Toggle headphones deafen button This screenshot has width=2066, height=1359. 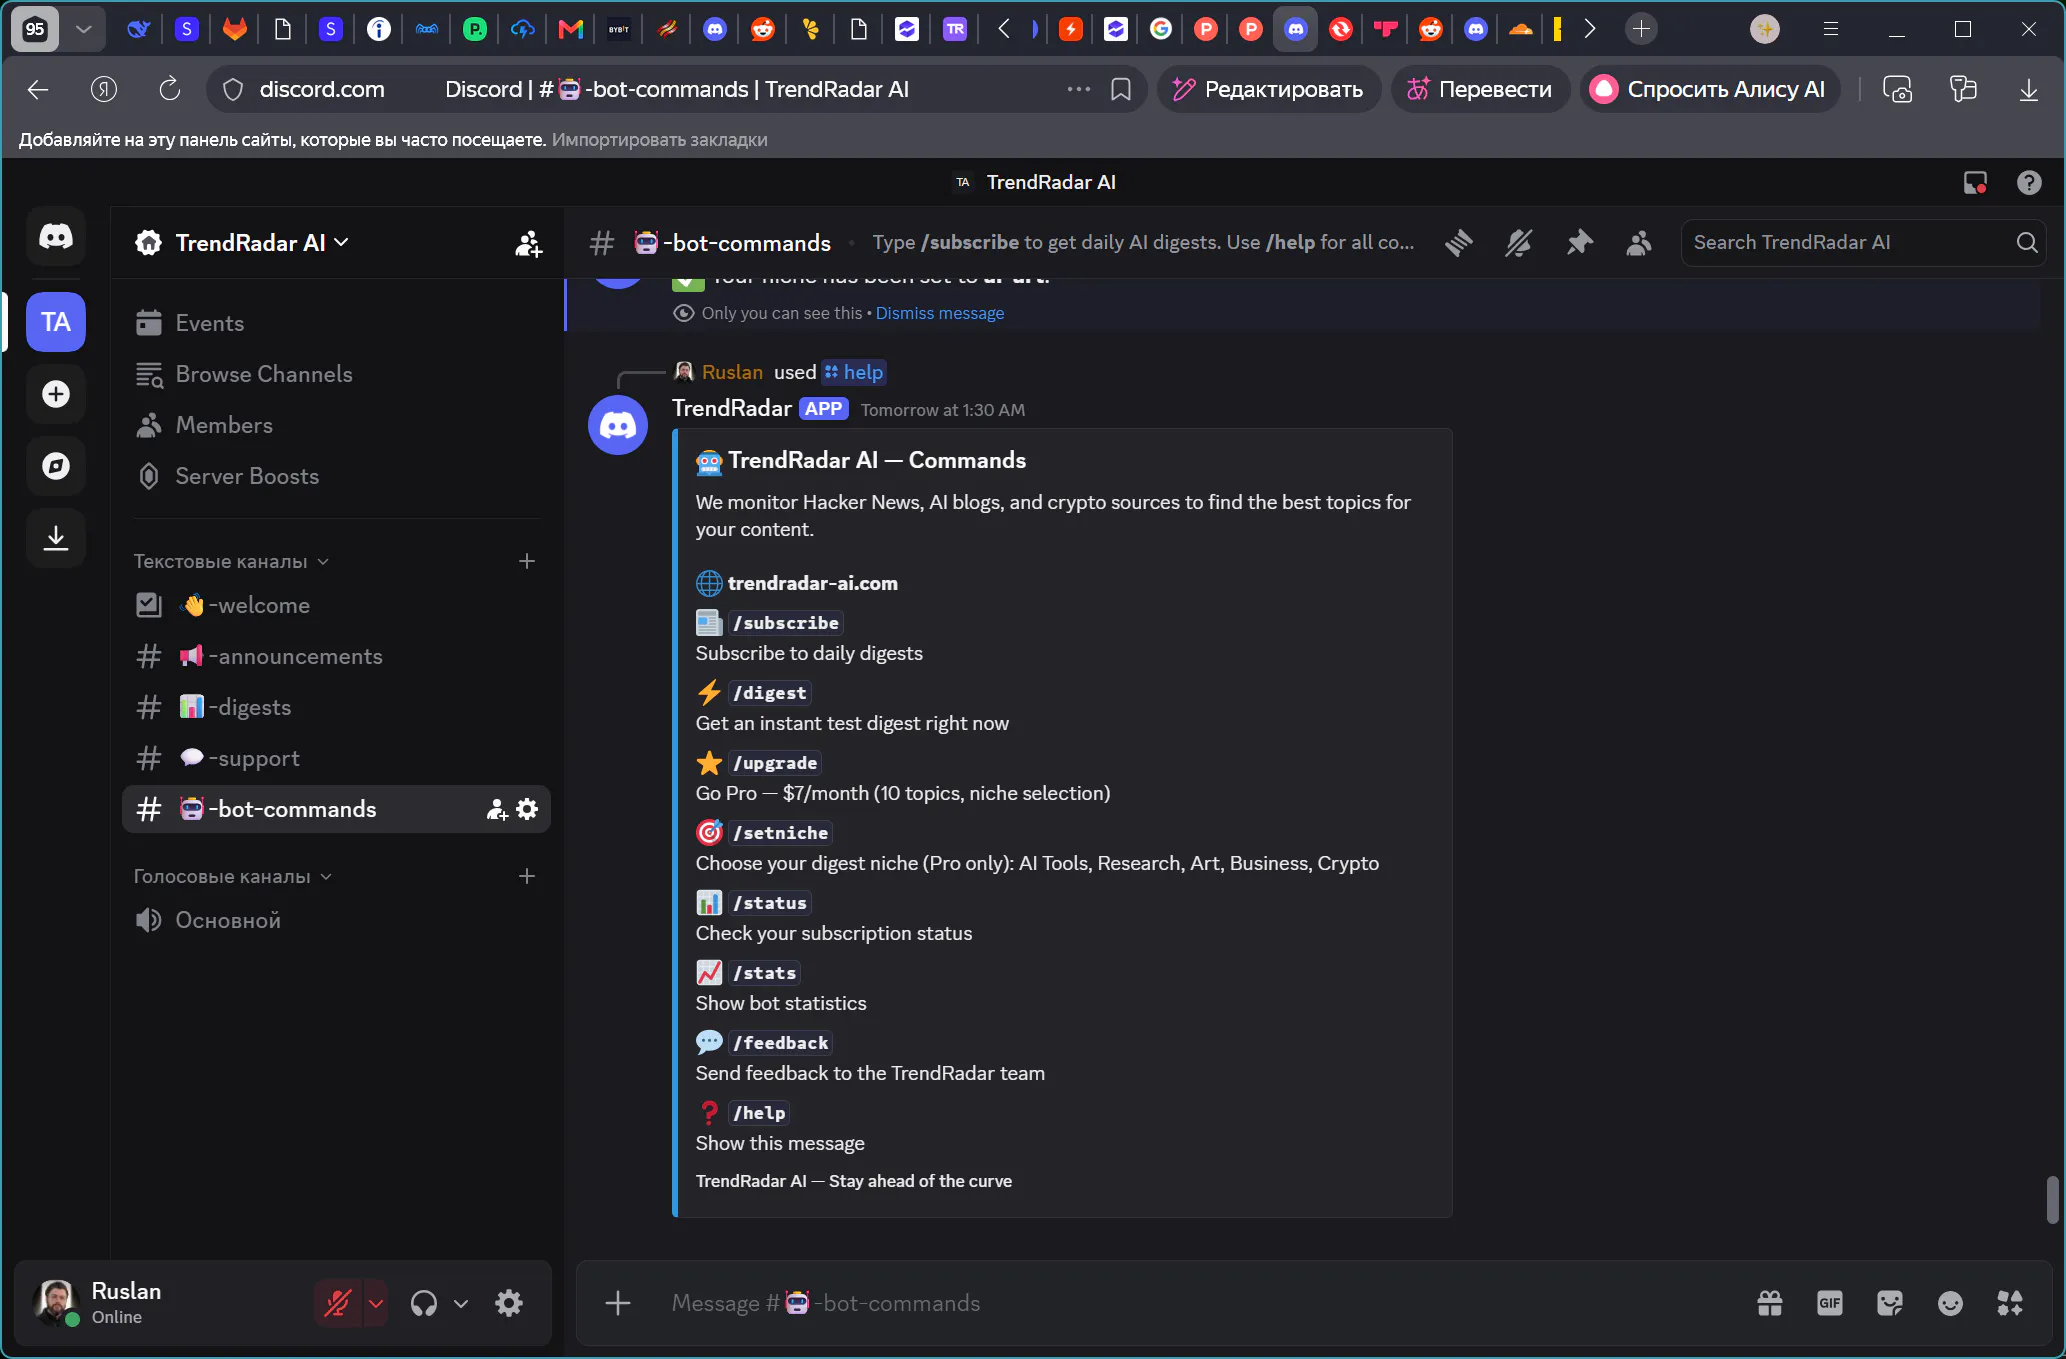tap(423, 1303)
